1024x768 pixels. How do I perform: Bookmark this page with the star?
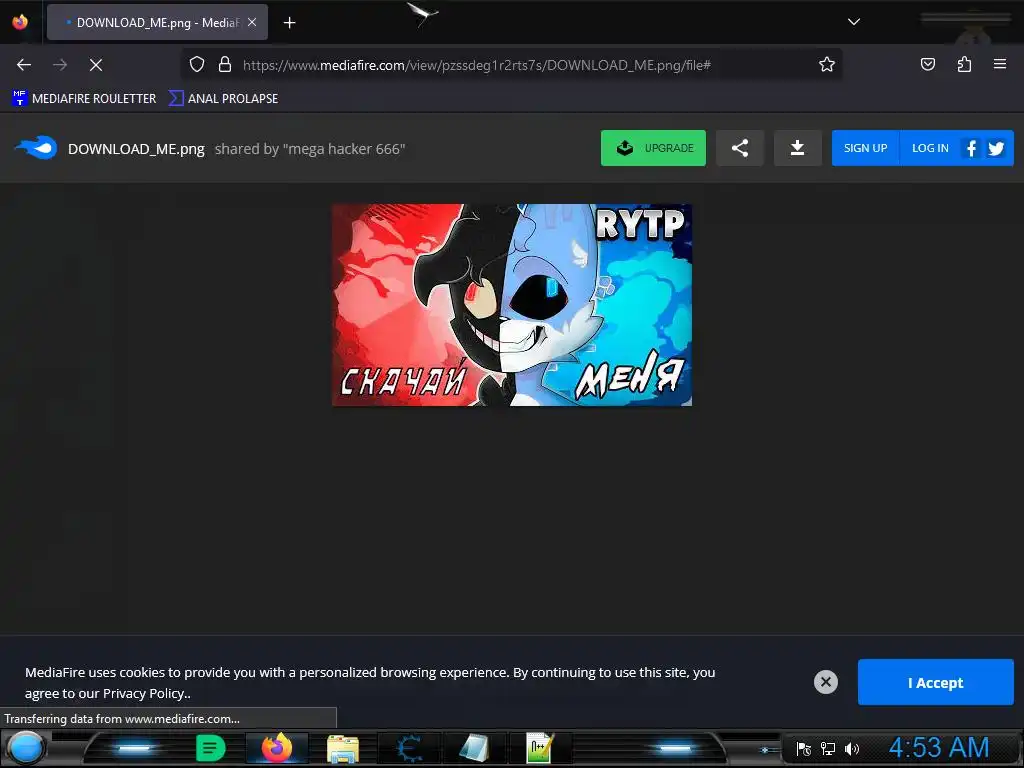click(x=827, y=65)
